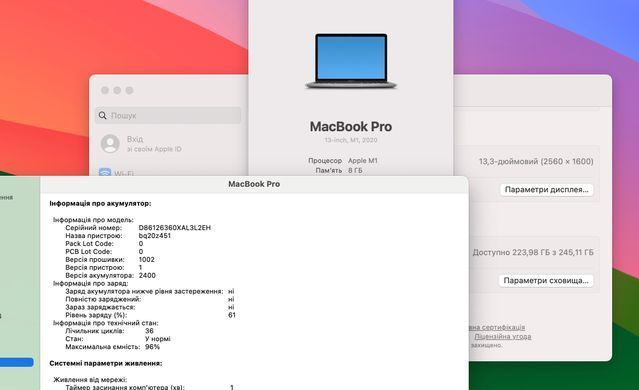Click the Інформація про акумулятор heading
Viewport: 639px width, 390px height.
100,203
